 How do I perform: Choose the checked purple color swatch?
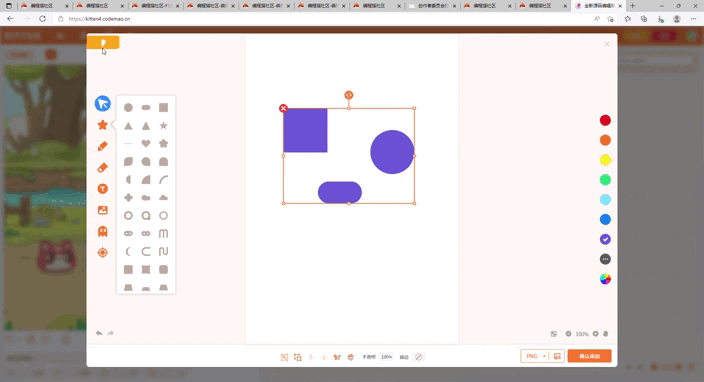click(x=605, y=239)
